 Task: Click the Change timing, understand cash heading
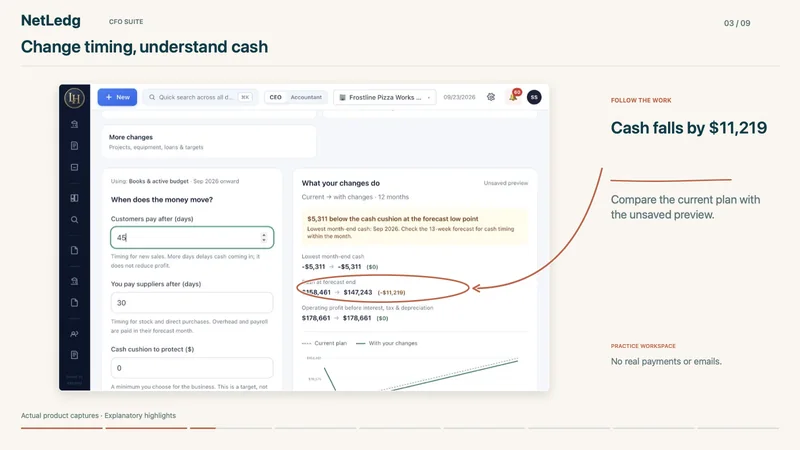pos(144,47)
